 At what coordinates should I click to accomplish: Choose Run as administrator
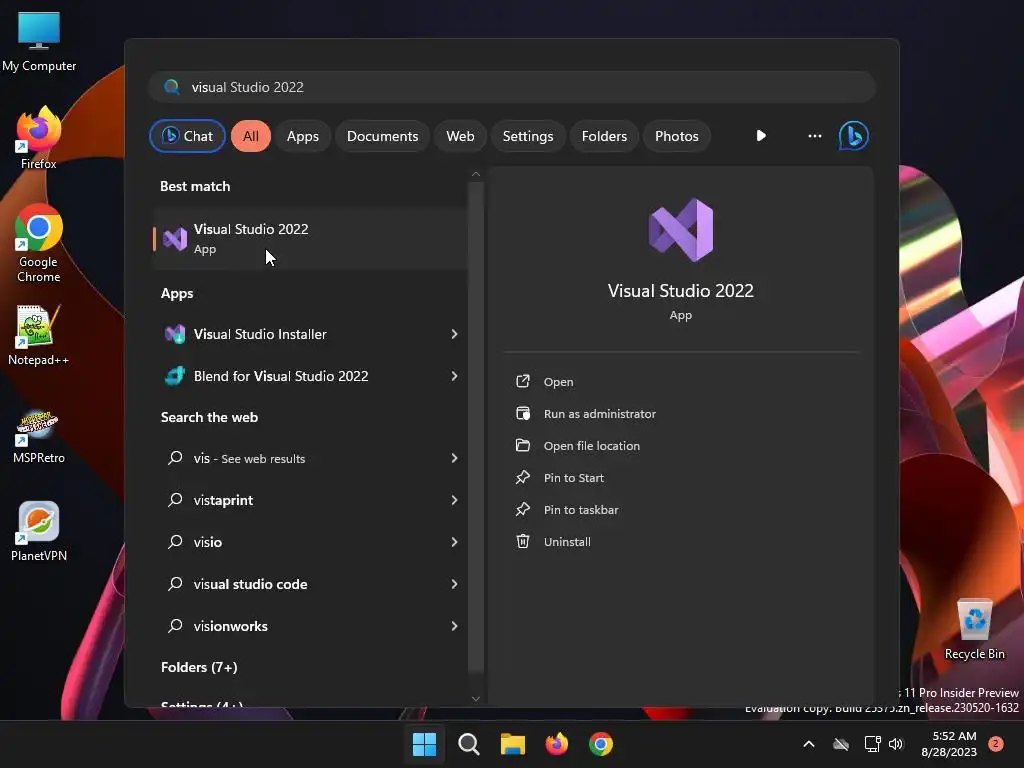pyautogui.click(x=600, y=413)
